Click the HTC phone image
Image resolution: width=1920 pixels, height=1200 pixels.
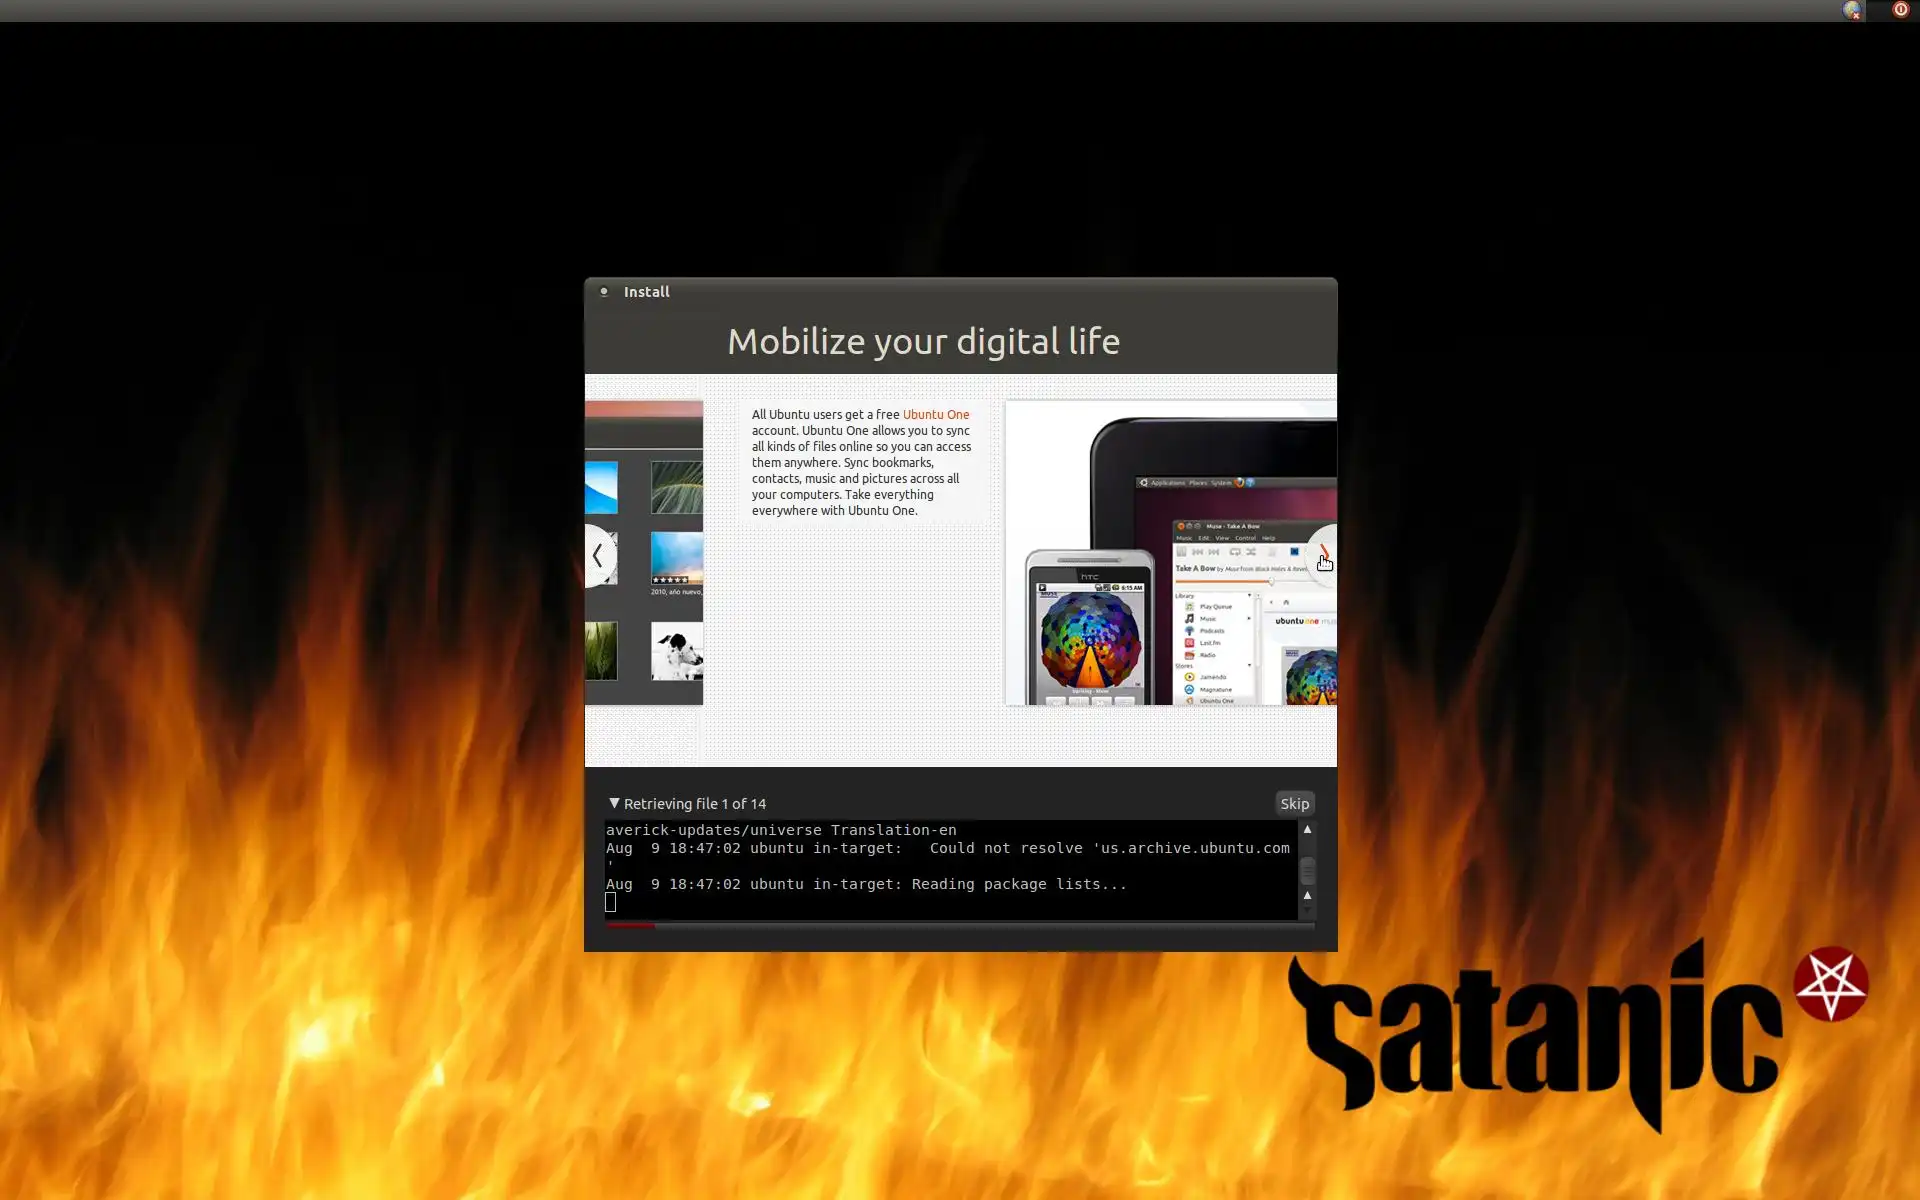(1089, 630)
